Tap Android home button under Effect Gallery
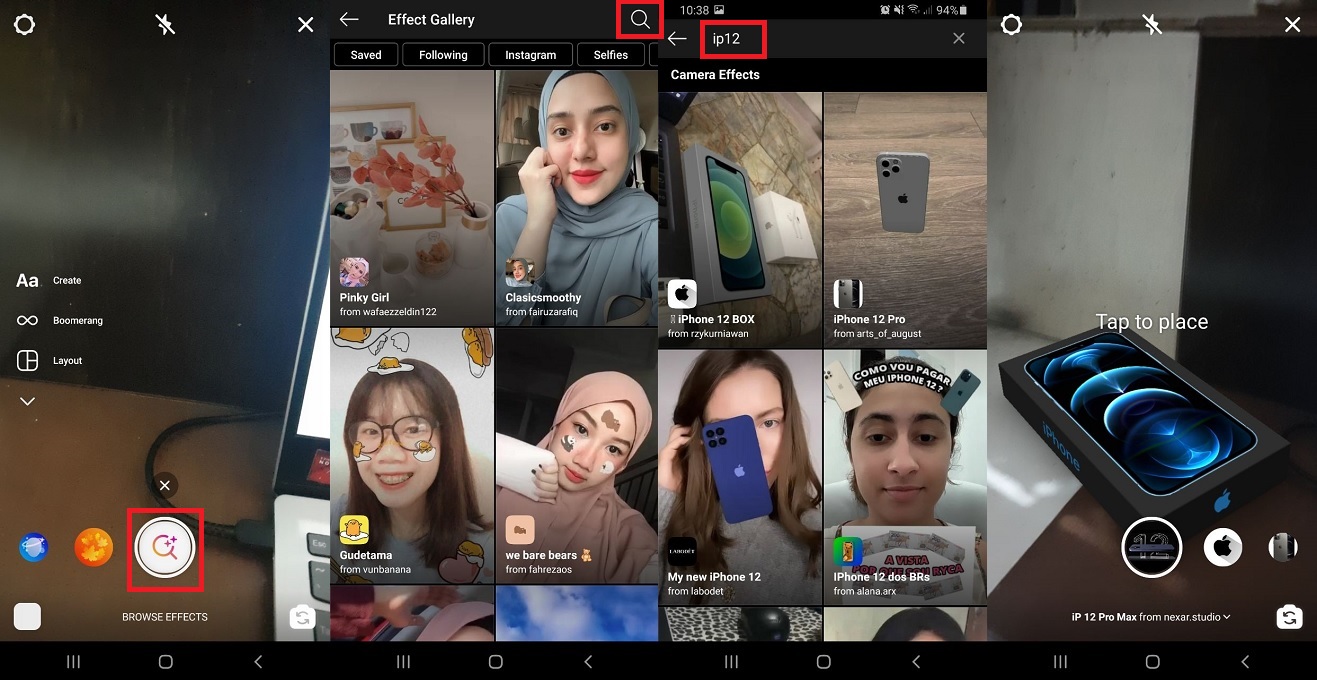The width and height of the screenshot is (1317, 680). pyautogui.click(x=495, y=662)
